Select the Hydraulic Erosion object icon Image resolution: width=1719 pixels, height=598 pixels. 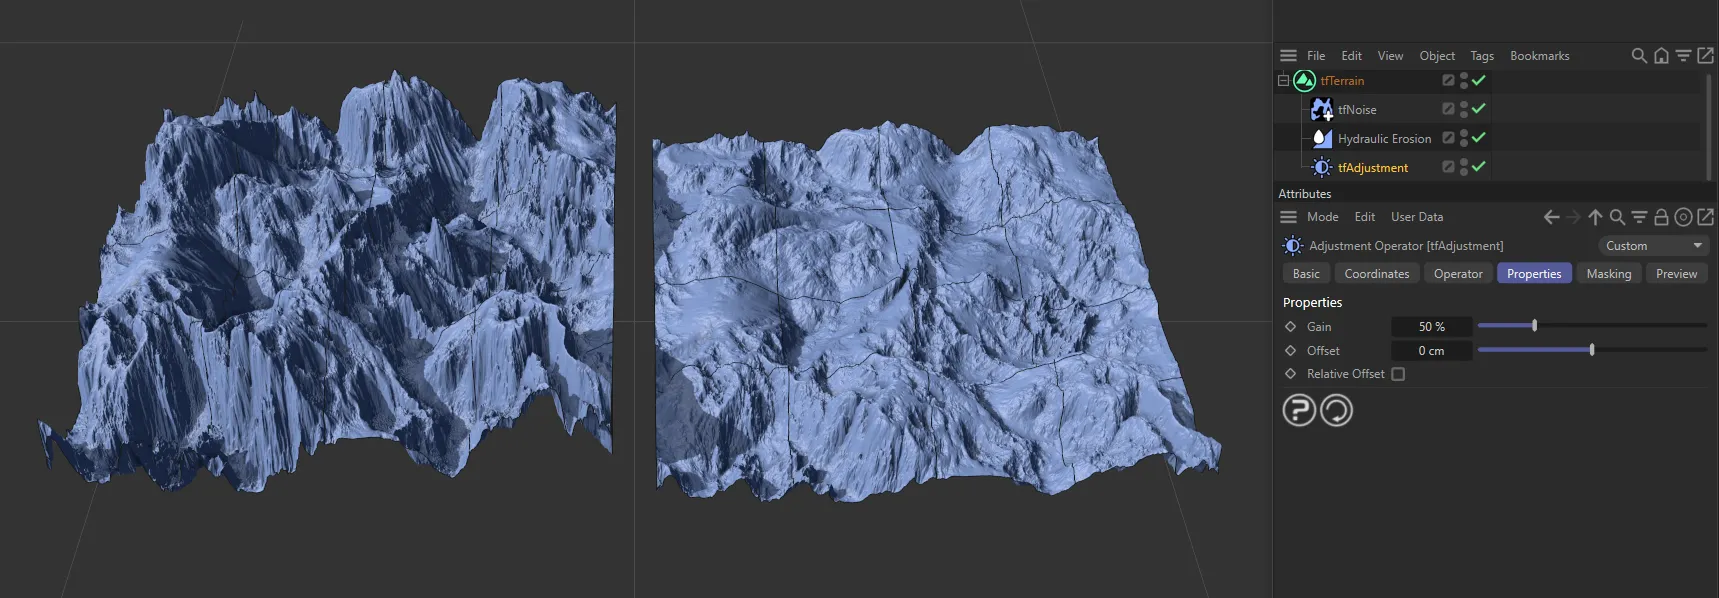1322,139
